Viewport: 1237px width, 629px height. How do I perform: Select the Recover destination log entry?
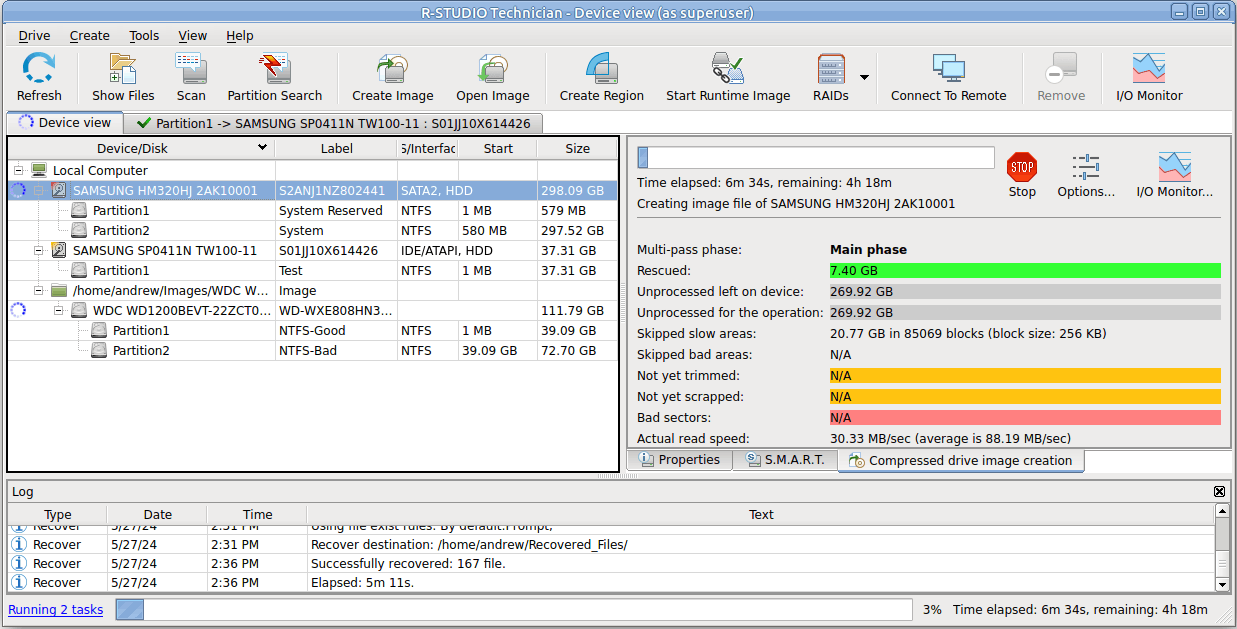coord(611,544)
